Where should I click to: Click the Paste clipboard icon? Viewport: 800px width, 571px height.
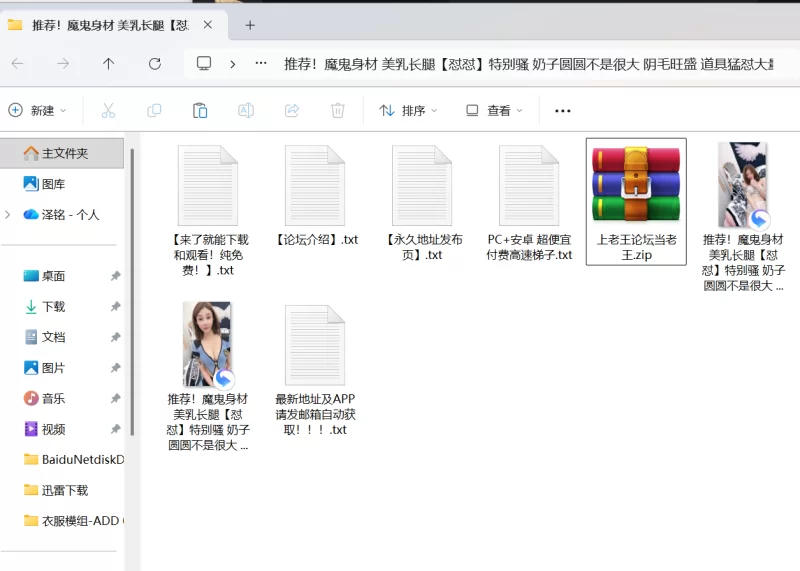point(200,110)
